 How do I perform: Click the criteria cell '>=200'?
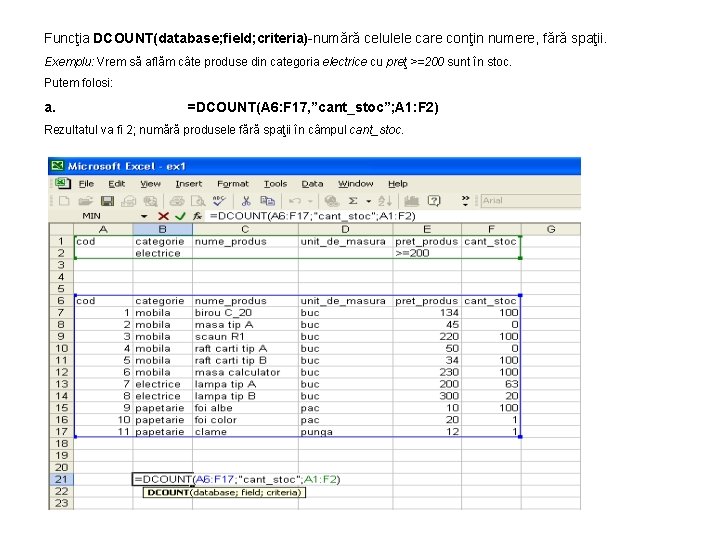(427, 253)
